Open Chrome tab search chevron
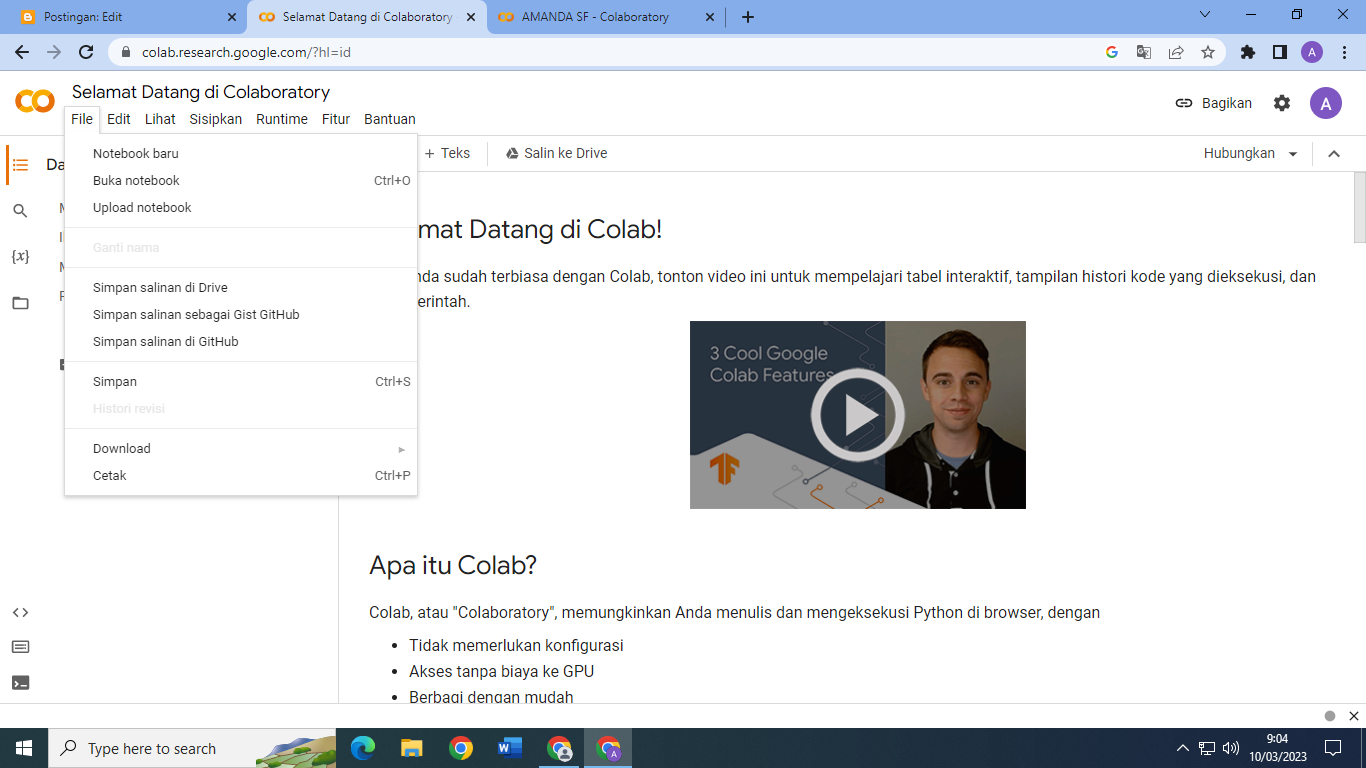 coord(1204,15)
